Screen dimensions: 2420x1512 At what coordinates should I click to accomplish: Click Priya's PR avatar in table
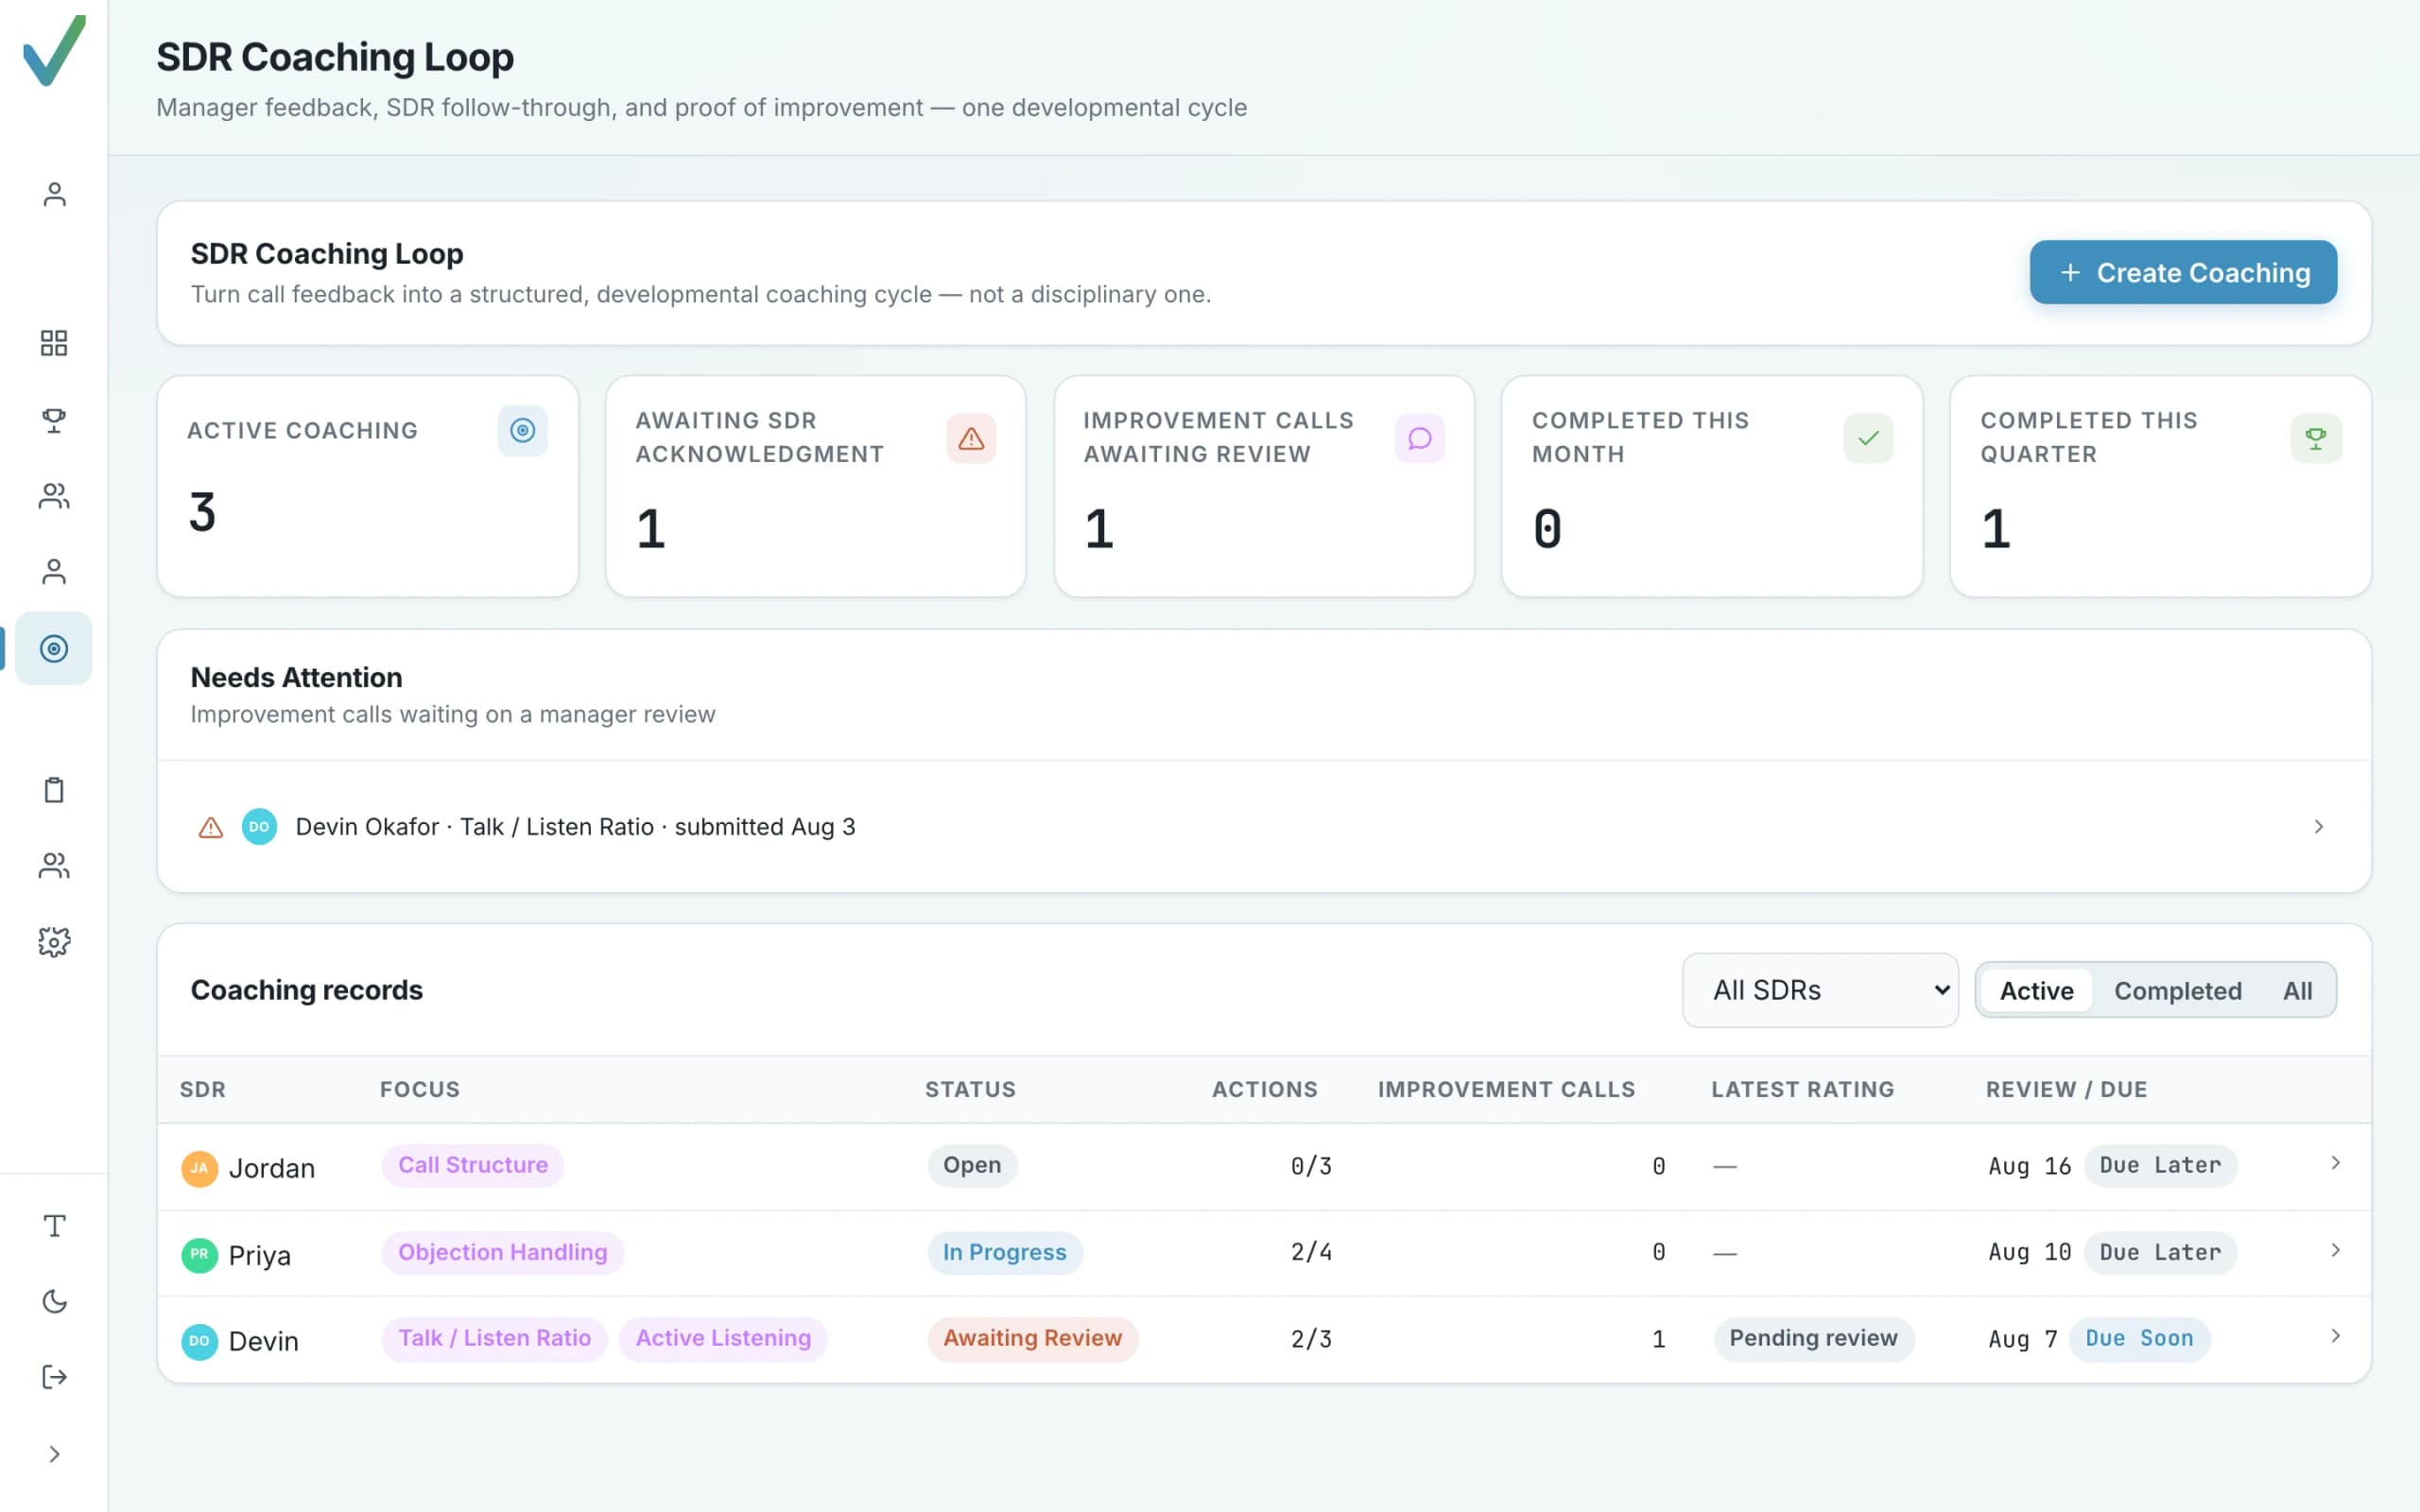click(x=199, y=1254)
